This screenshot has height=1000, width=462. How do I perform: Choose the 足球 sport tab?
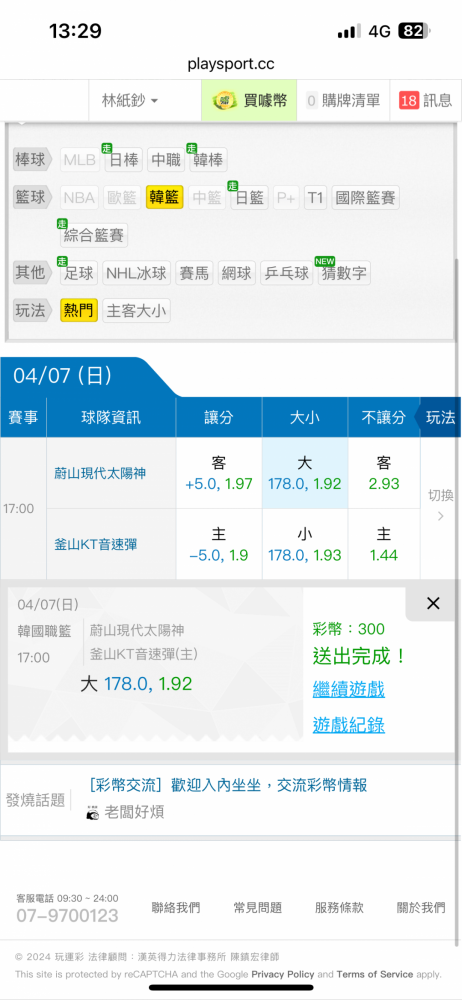79,273
